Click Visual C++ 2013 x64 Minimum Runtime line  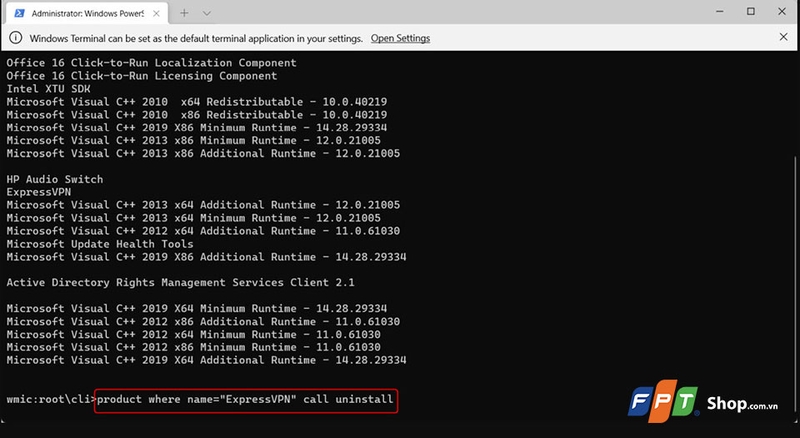click(x=193, y=218)
